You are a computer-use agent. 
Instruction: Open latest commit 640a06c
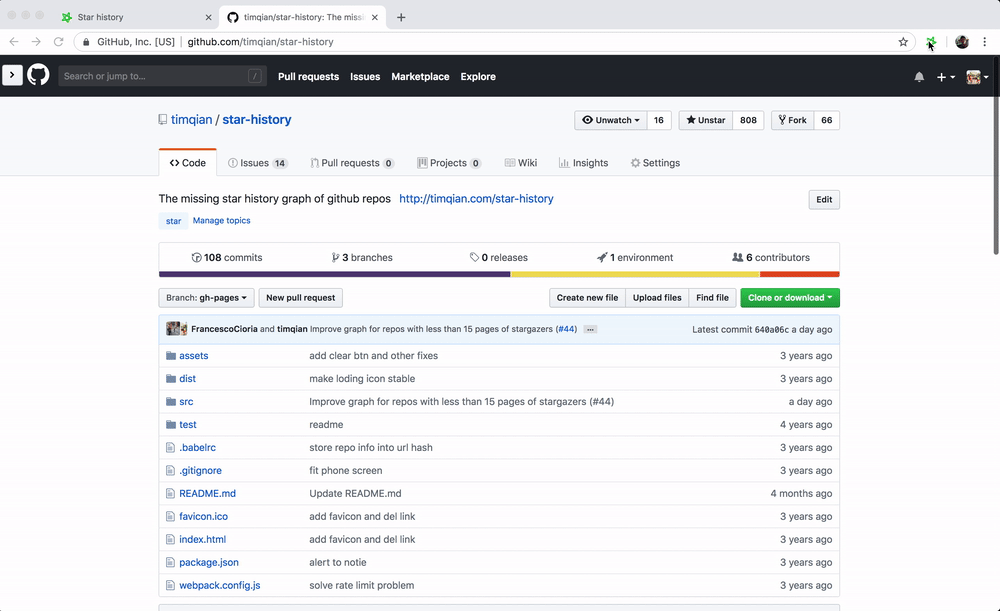pos(772,330)
